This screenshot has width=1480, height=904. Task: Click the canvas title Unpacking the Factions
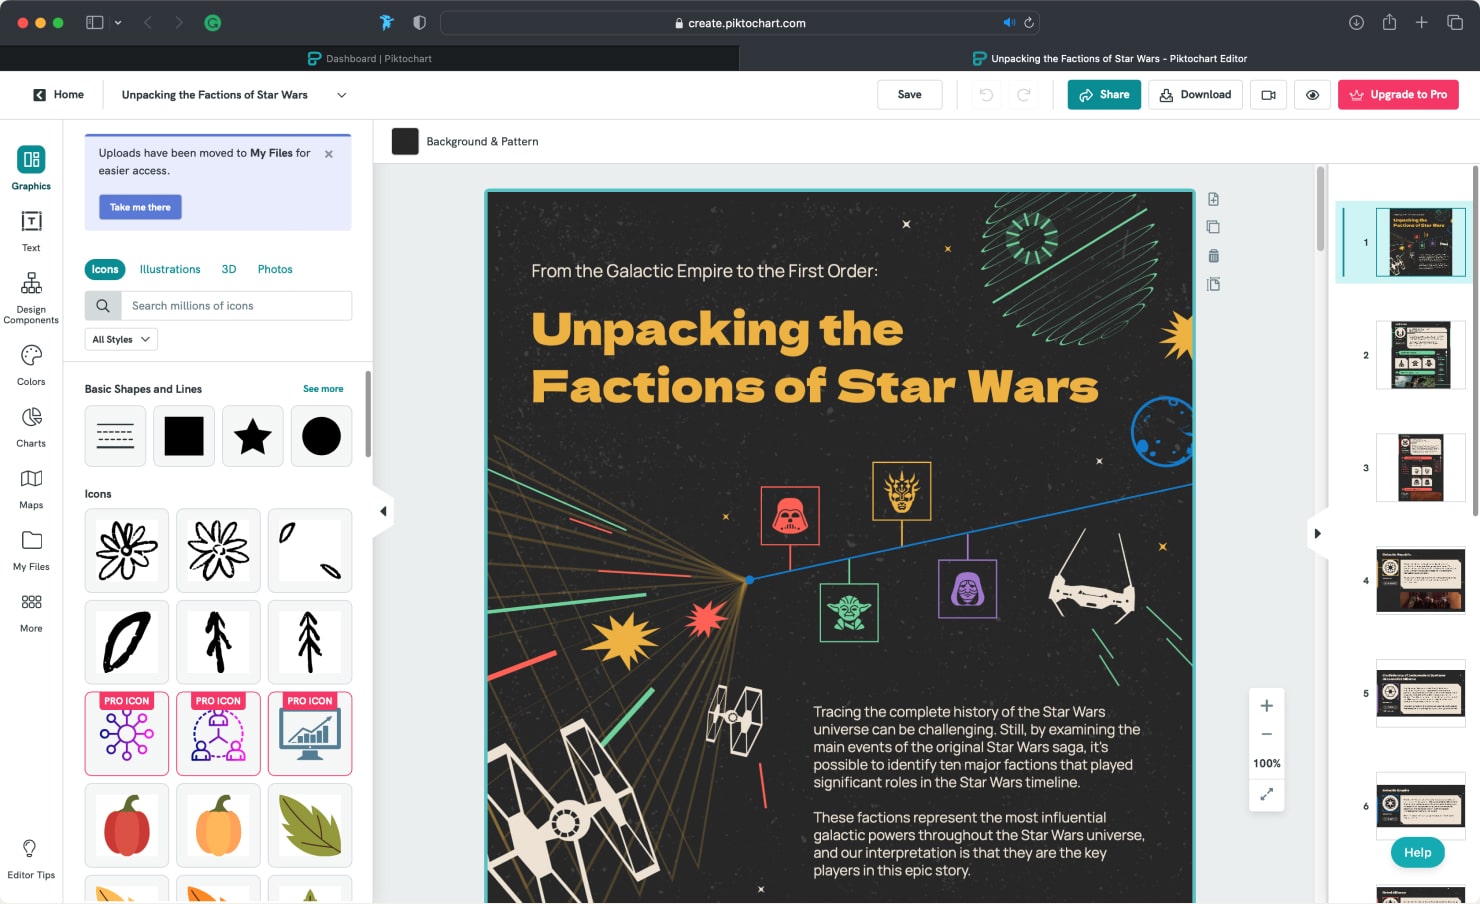click(814, 357)
